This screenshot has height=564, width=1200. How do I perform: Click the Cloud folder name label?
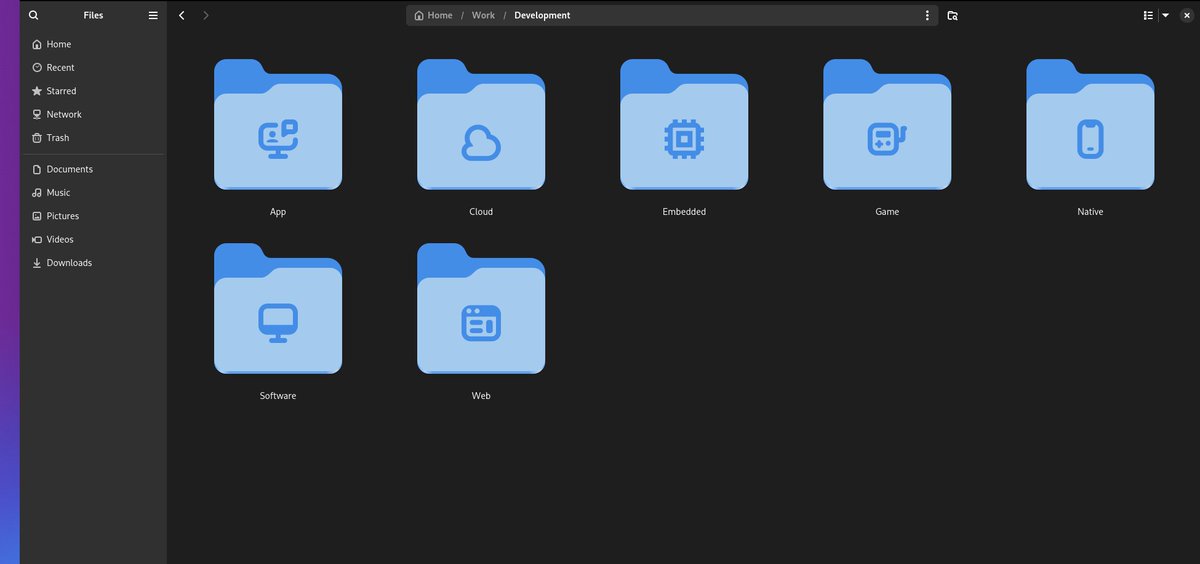click(481, 212)
